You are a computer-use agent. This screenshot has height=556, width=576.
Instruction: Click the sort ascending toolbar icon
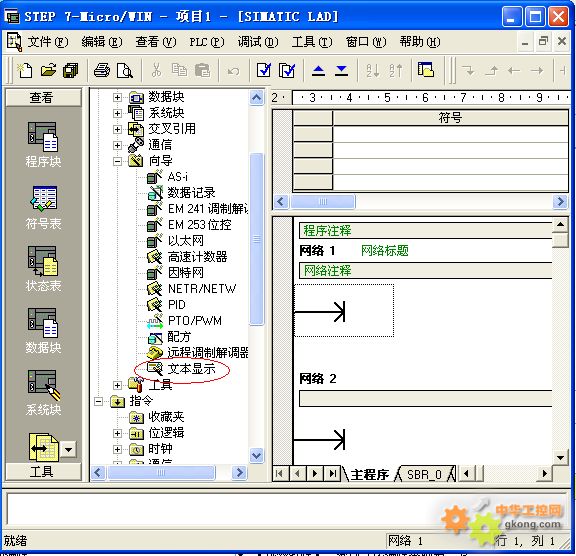pyautogui.click(x=372, y=71)
